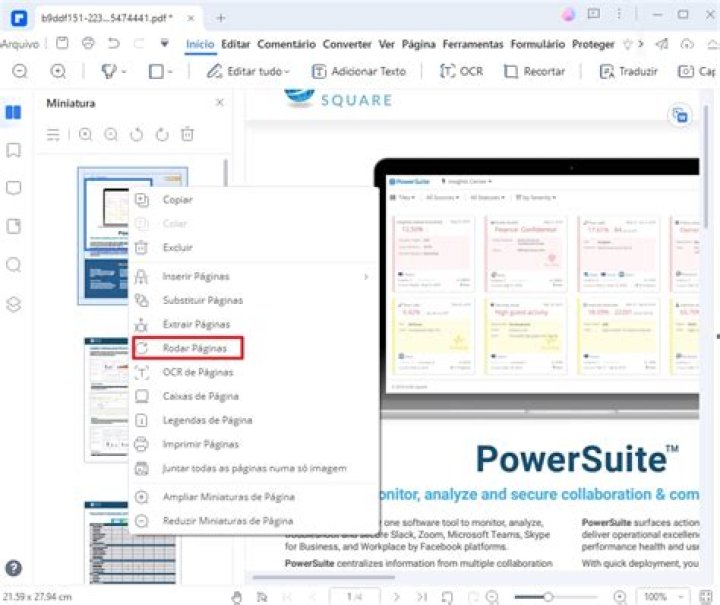
Task: Choose Reduzir Miniaturas de Página
Action: [253, 521]
